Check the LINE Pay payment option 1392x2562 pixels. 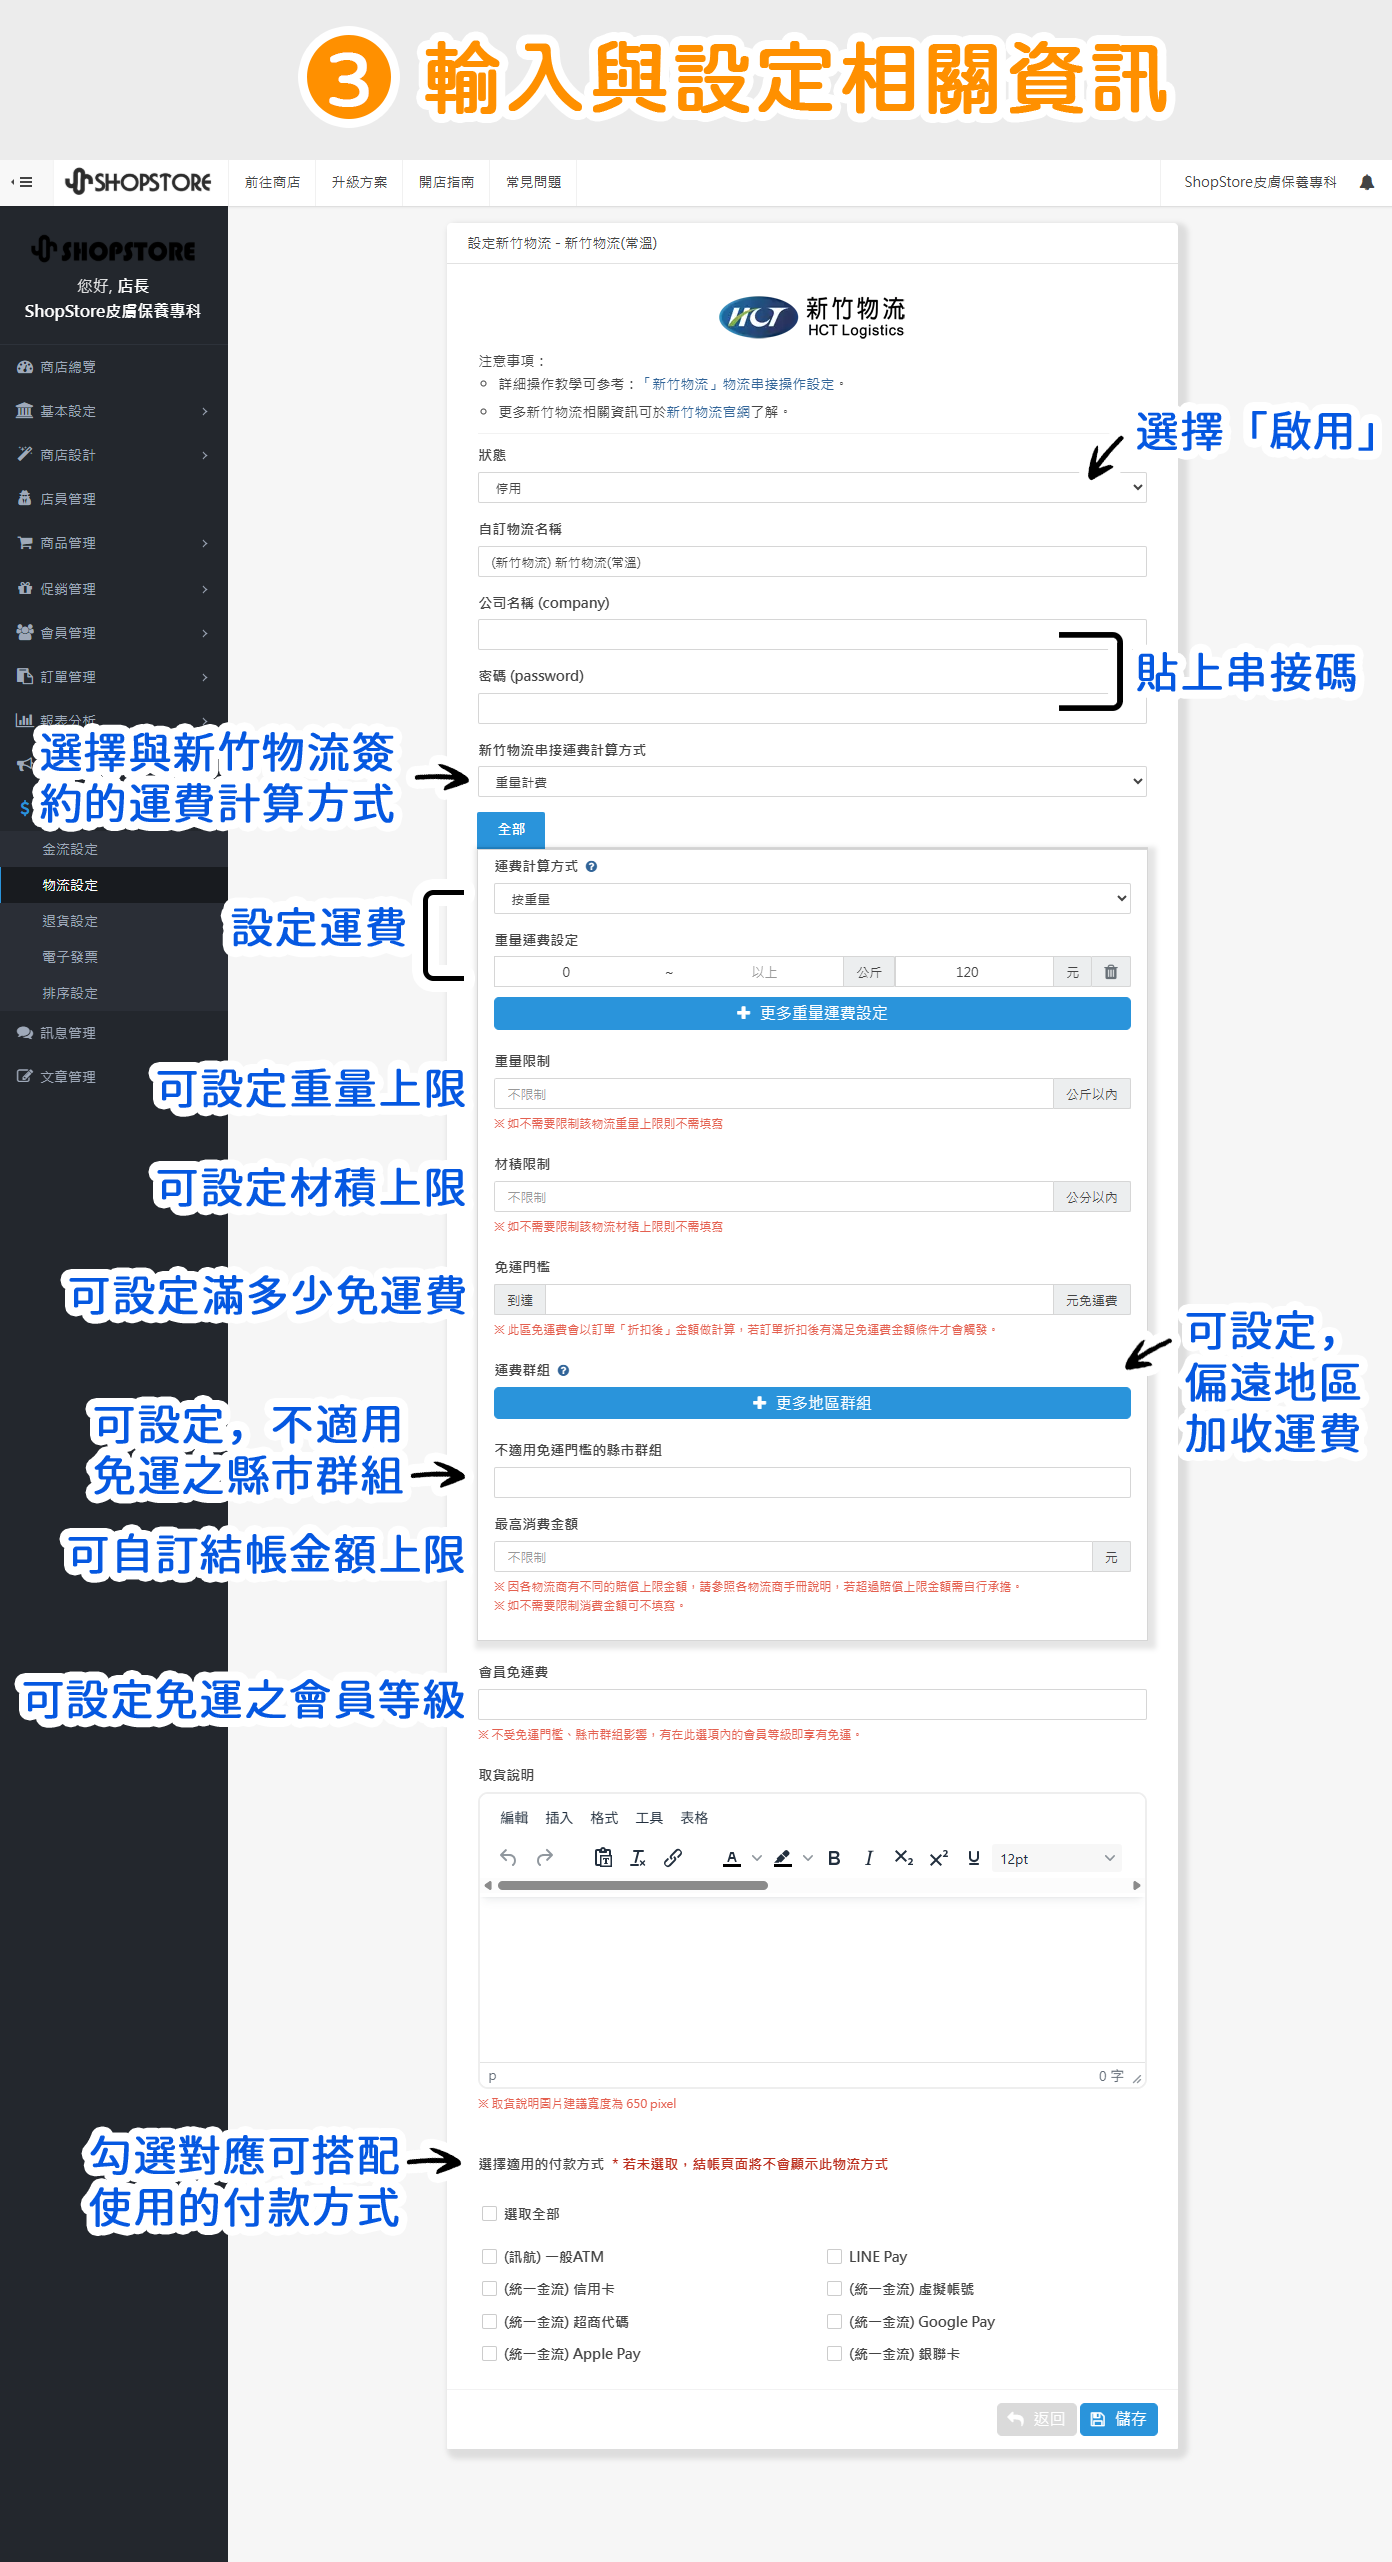[x=834, y=2256]
